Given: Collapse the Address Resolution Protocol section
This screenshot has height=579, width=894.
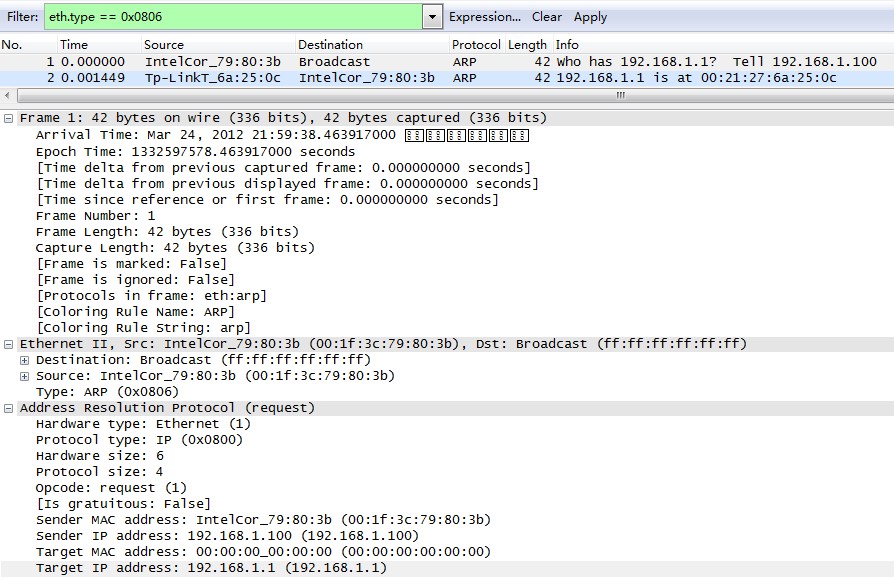Looking at the screenshot, I should (9, 408).
